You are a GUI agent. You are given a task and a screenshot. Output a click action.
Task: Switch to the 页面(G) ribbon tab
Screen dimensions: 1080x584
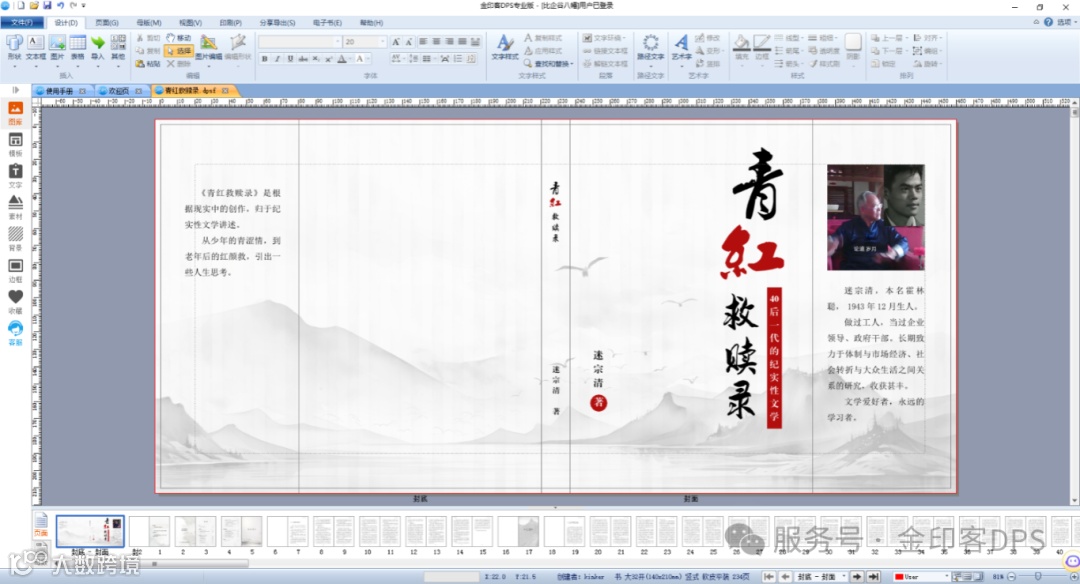(107, 23)
